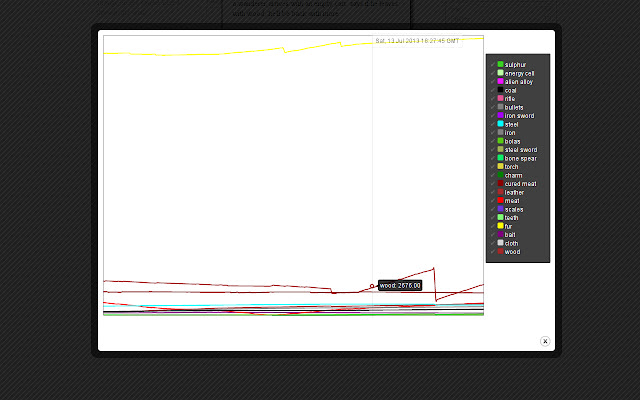Image resolution: width=640 pixels, height=400 pixels.
Task: Click the wood data point marker
Action: (x=372, y=286)
